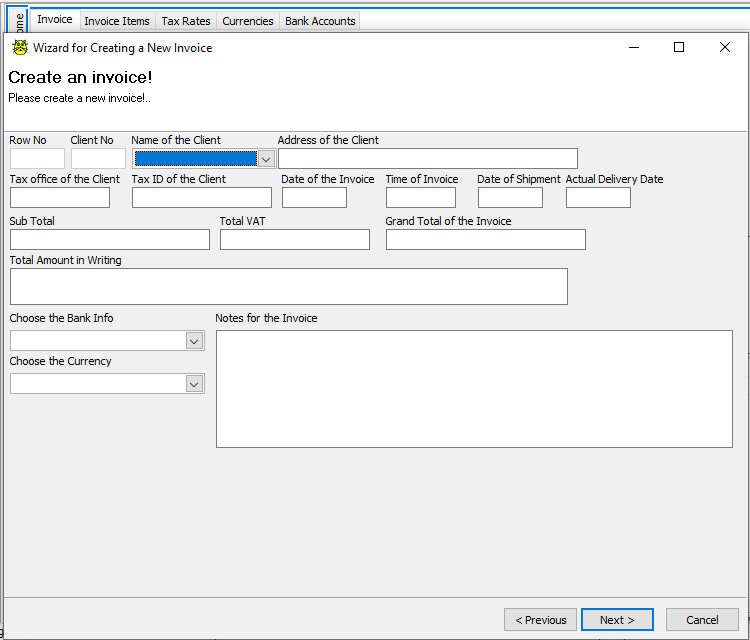The width and height of the screenshot is (750, 640).
Task: Expand the Name of the Client dropdown arrow
Action: point(266,159)
